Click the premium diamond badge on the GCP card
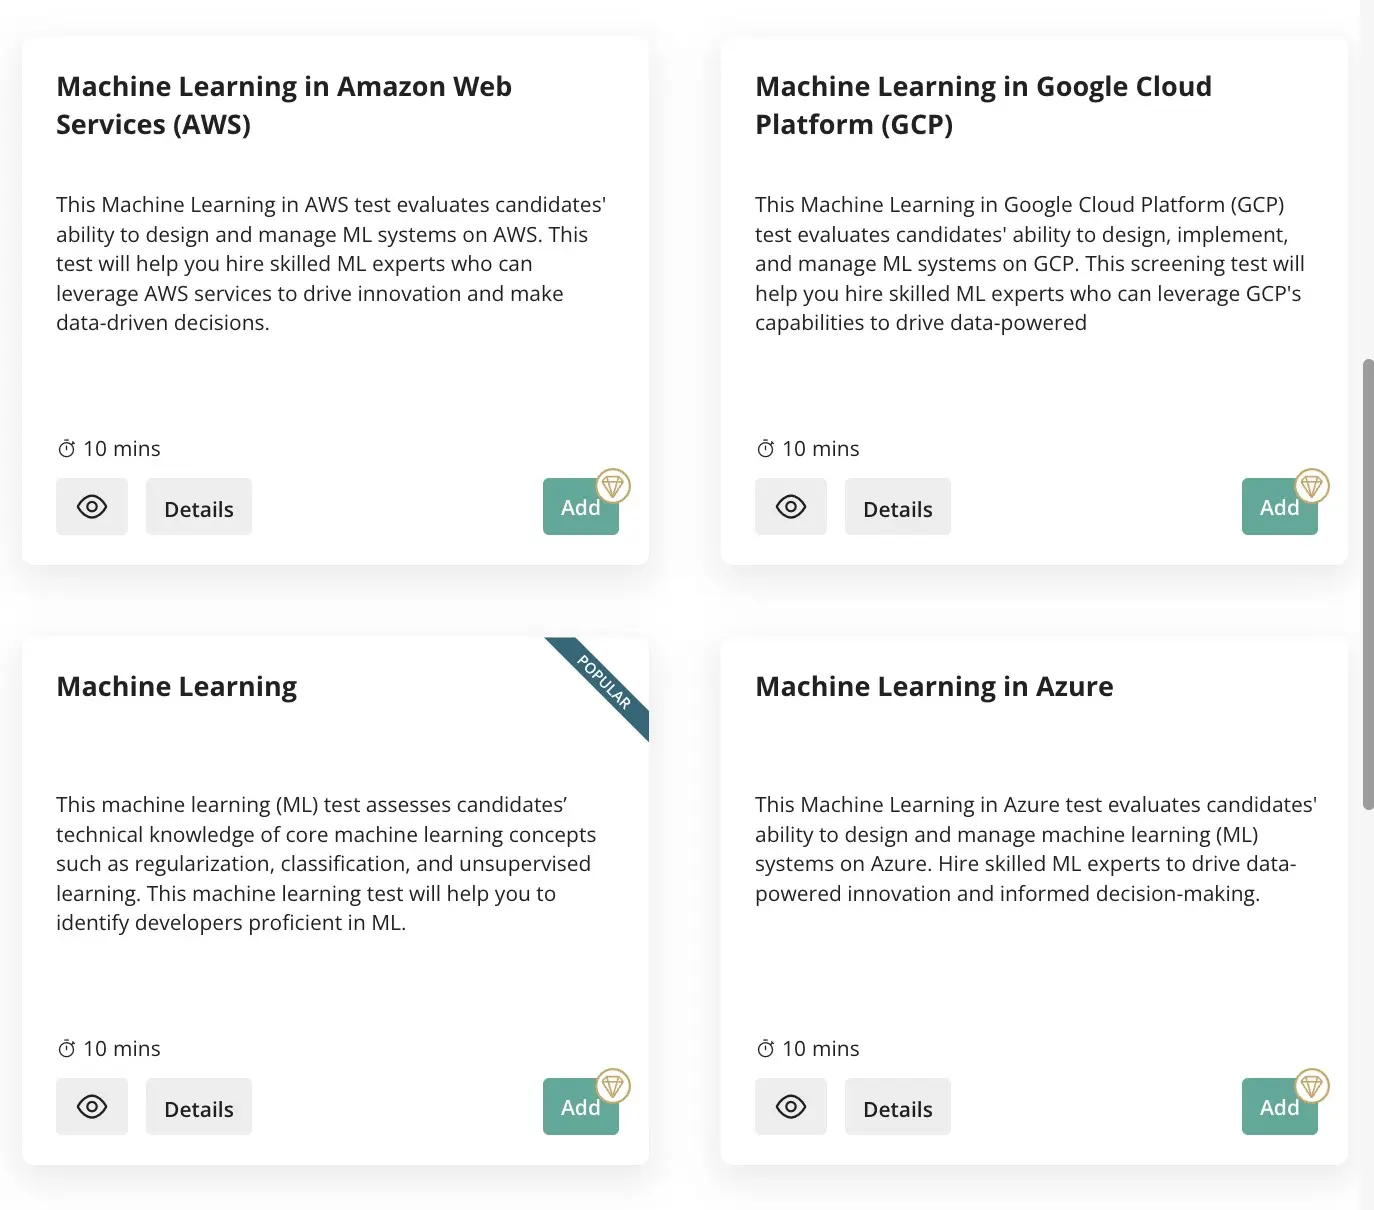Screen dimensions: 1374x1210 [1312, 486]
